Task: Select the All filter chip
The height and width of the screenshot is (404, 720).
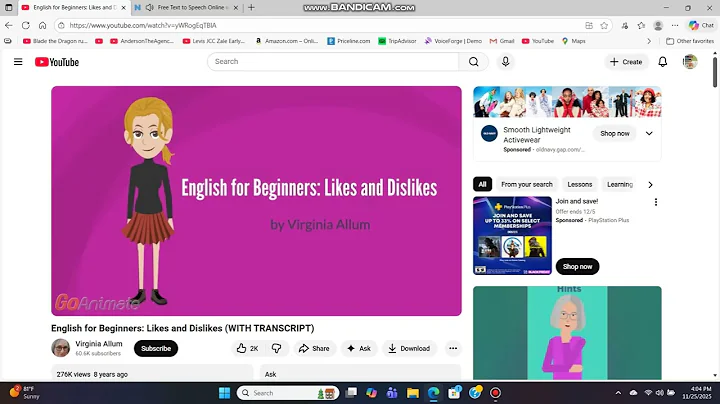Action: coord(482,184)
